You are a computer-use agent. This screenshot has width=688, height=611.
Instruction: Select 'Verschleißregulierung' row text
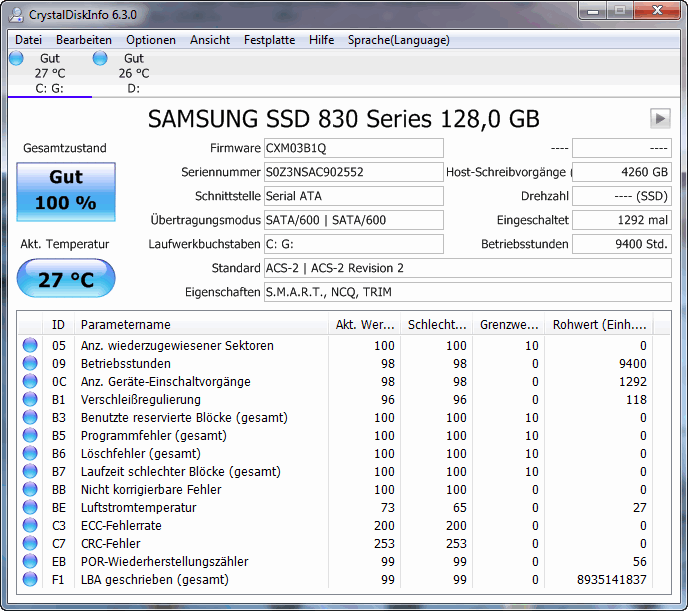pyautogui.click(x=141, y=400)
